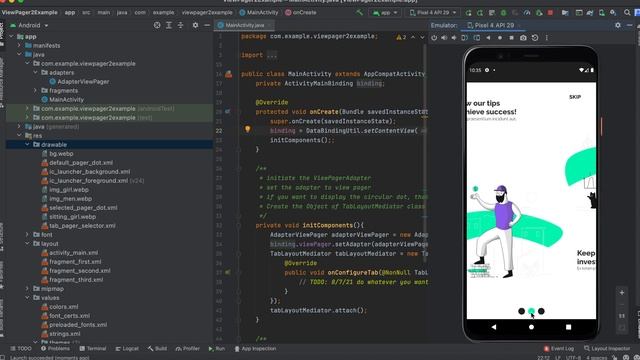The width and height of the screenshot is (640, 360).
Task: Open the App Inspection tab
Action: click(x=255, y=349)
